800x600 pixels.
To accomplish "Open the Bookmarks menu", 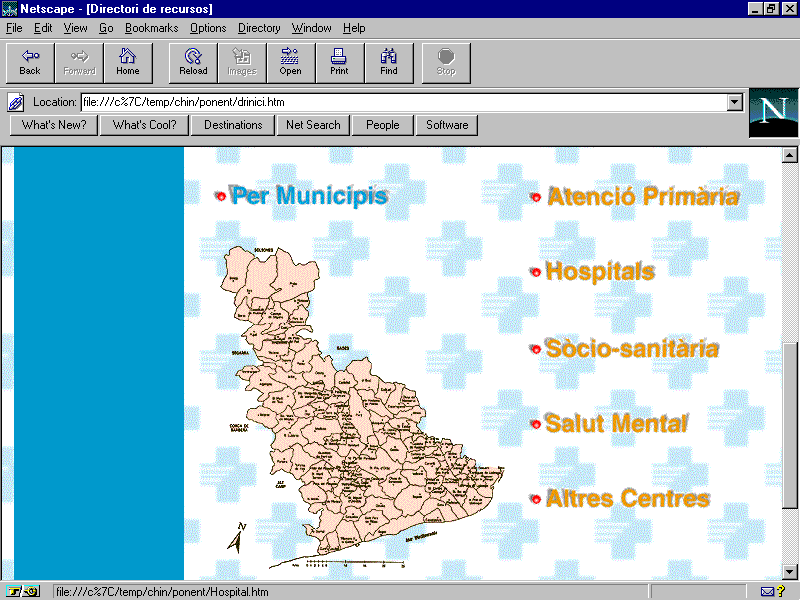I will point(151,28).
